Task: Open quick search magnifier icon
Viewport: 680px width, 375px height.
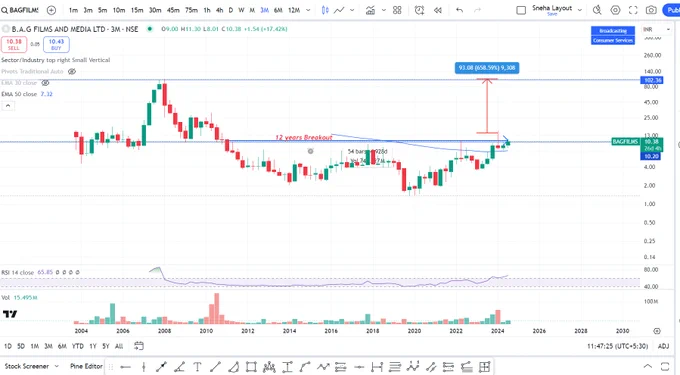Action: [597, 10]
